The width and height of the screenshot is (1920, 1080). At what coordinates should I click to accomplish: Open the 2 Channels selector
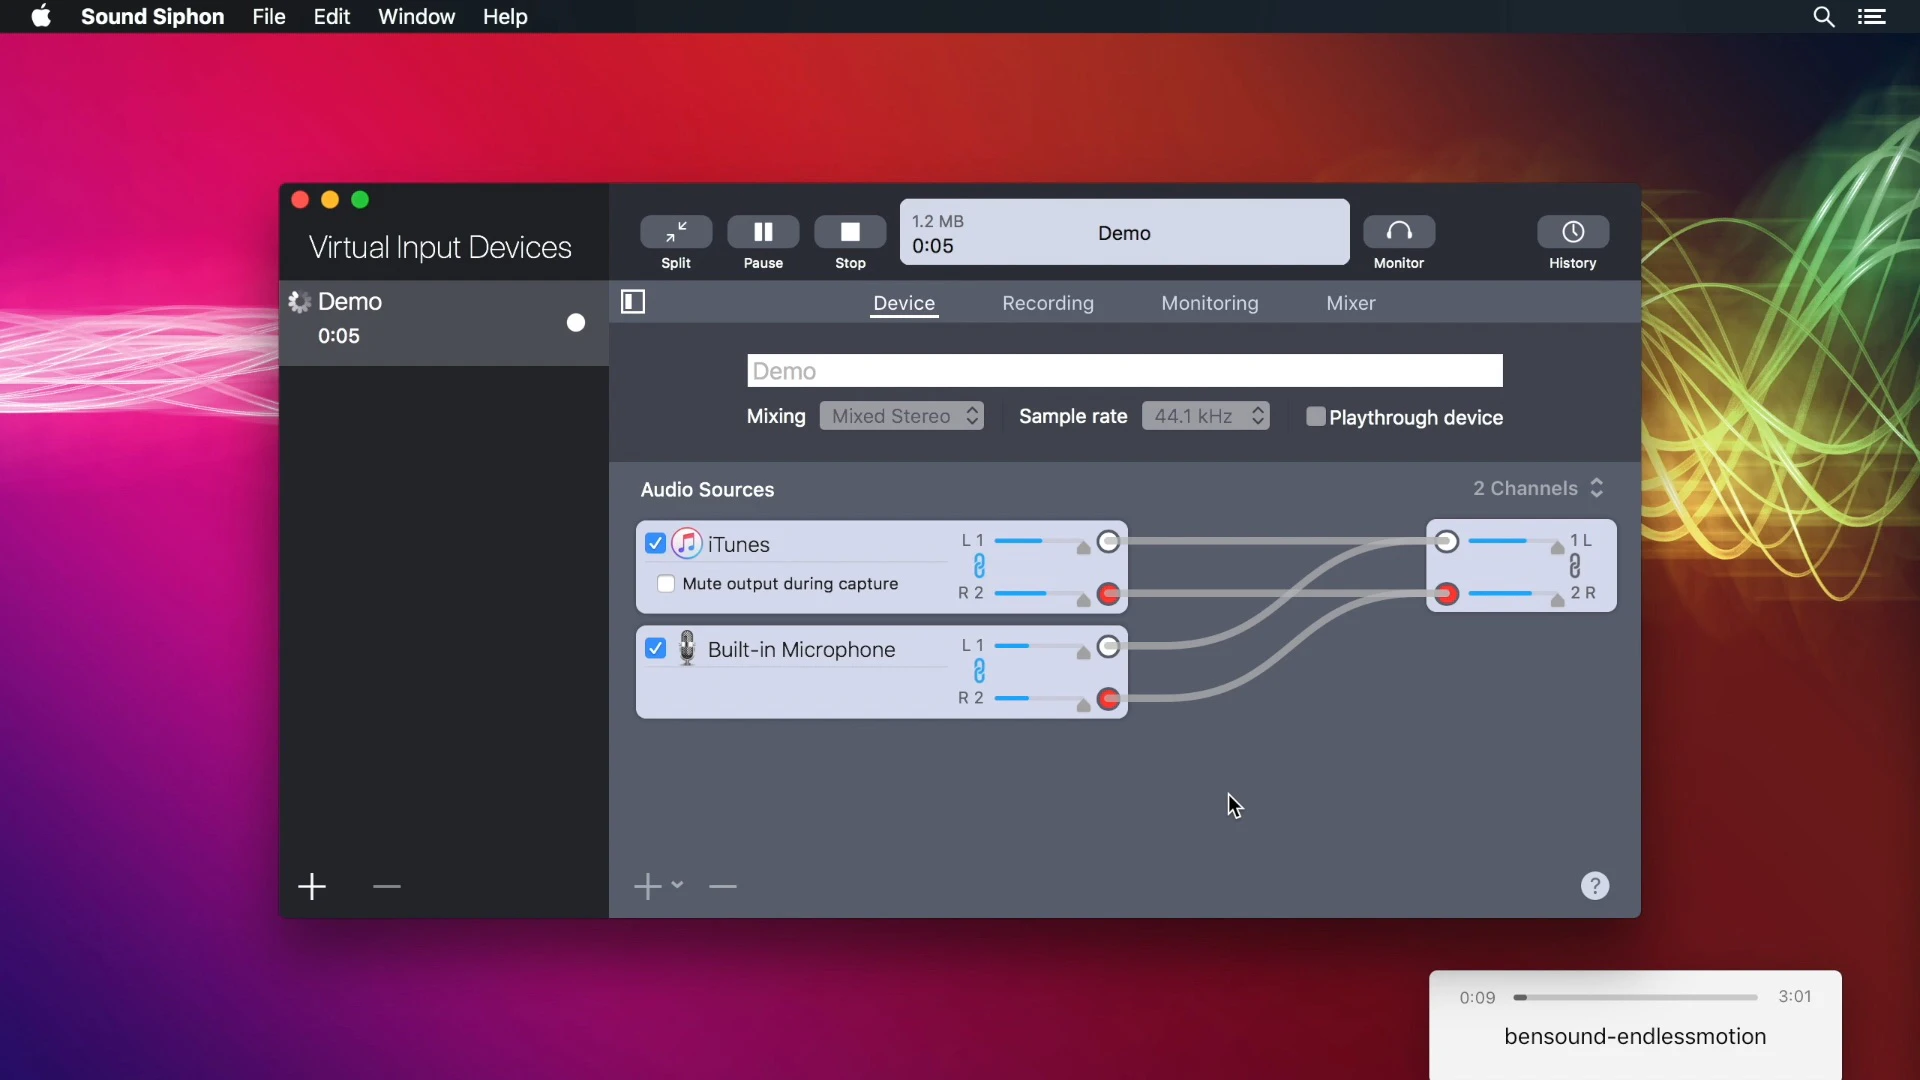1538,488
